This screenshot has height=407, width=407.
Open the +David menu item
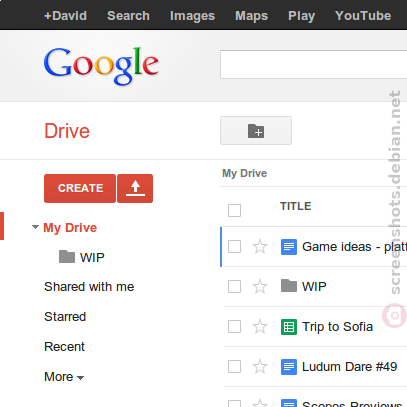[65, 16]
